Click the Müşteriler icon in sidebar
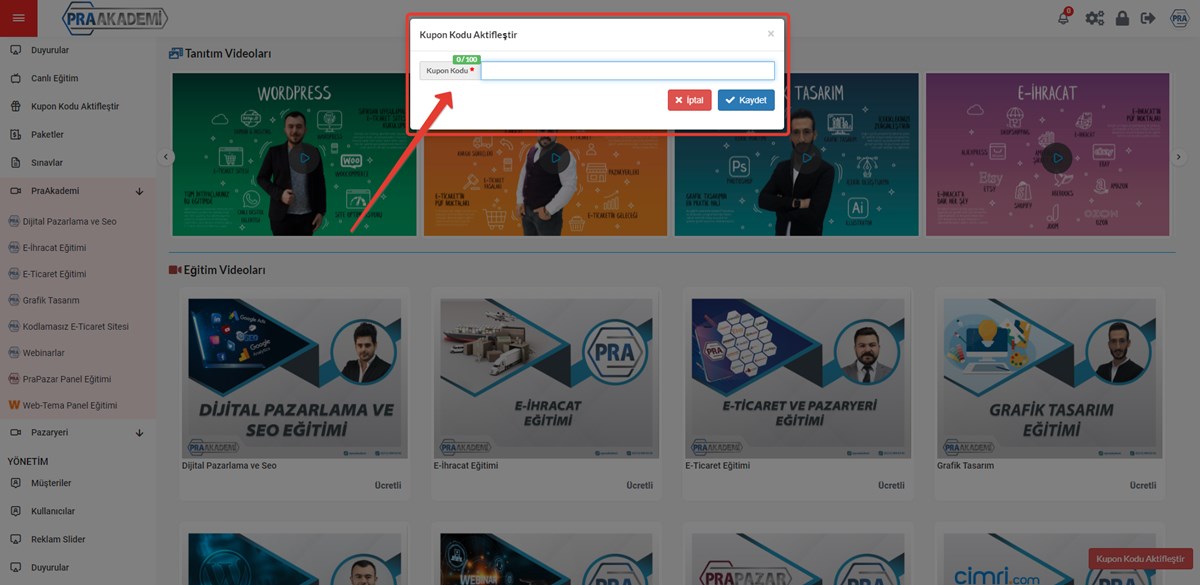 point(15,483)
